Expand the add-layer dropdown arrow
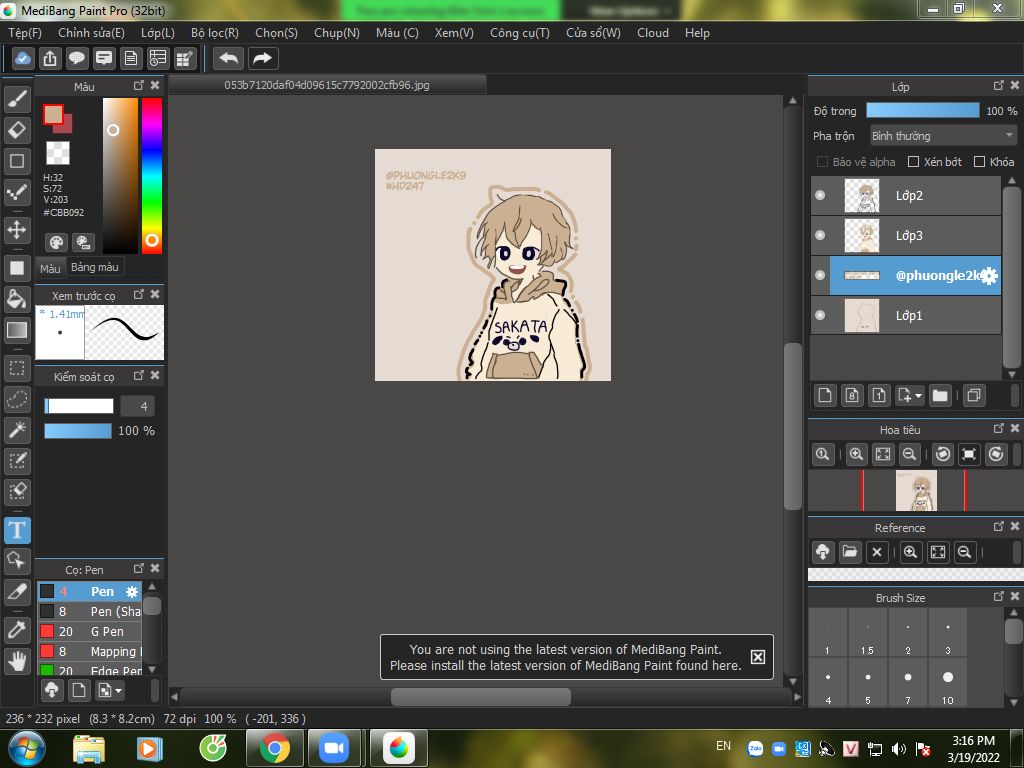The height and width of the screenshot is (768, 1024). pyautogui.click(x=918, y=396)
